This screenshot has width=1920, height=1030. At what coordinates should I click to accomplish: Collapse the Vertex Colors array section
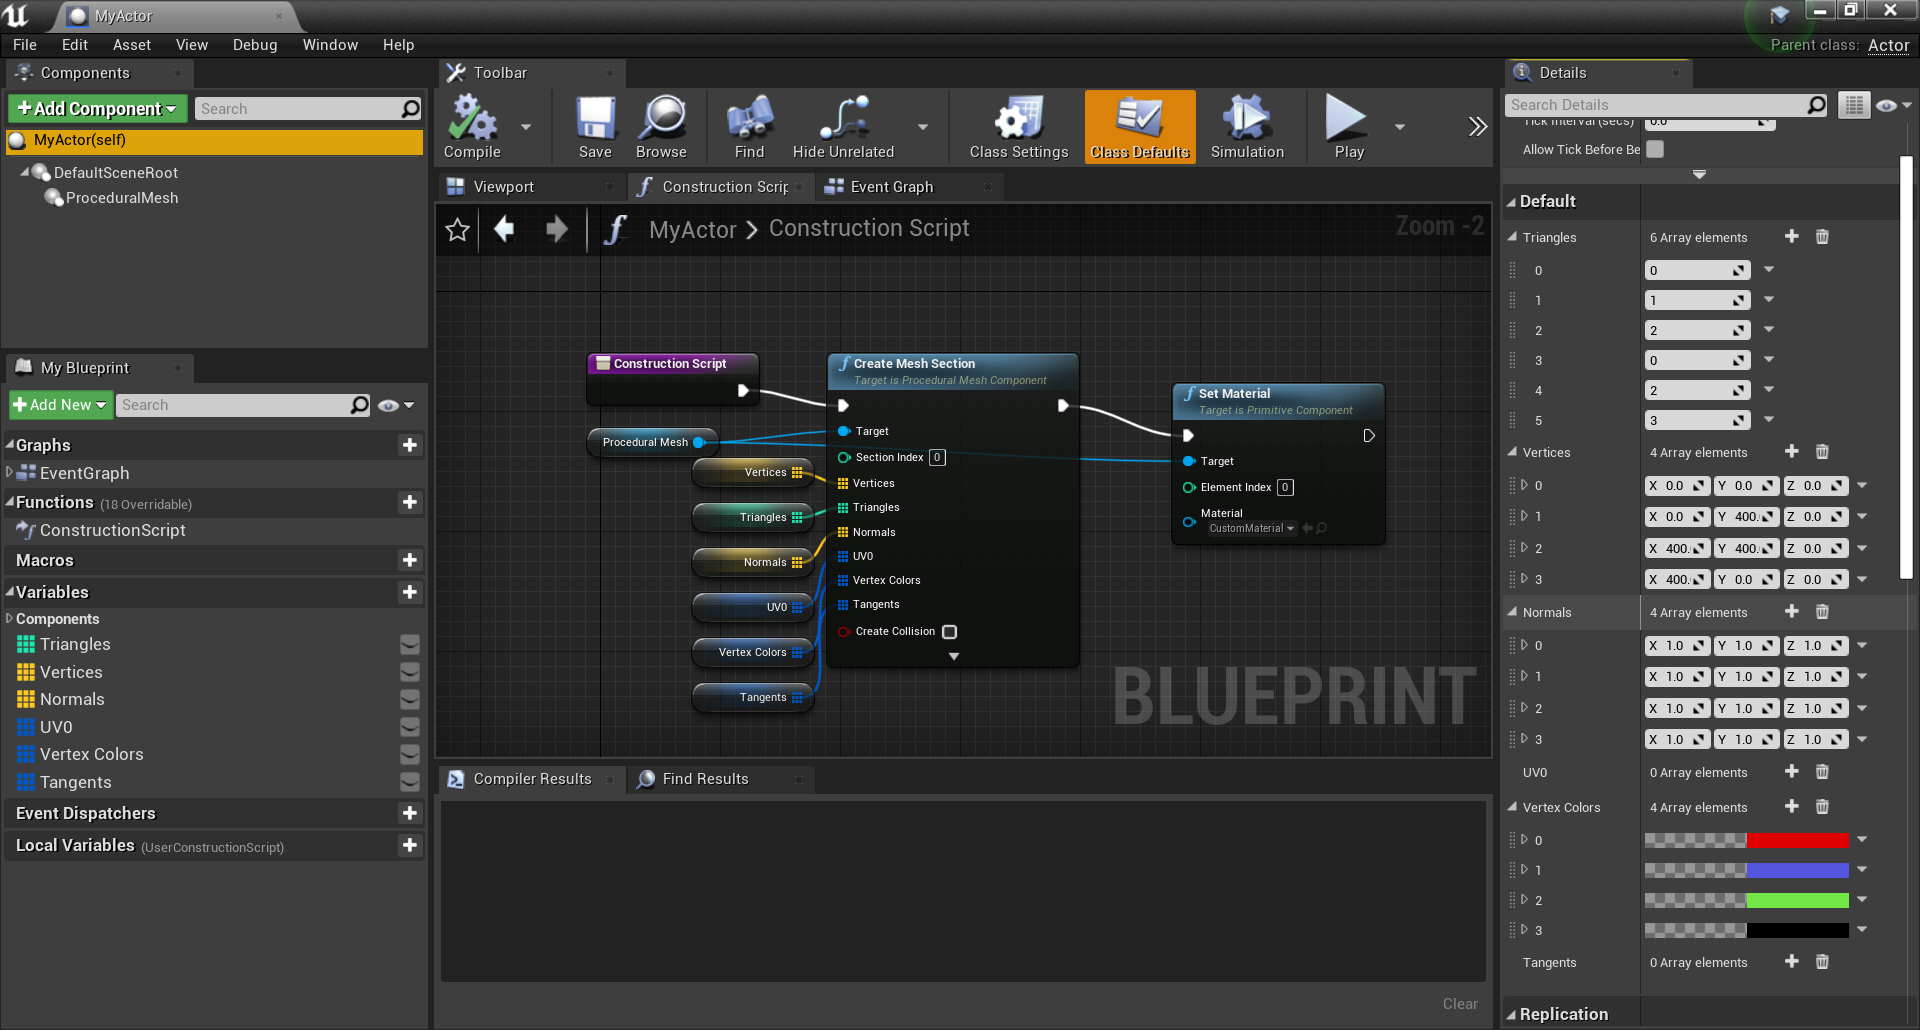1512,807
